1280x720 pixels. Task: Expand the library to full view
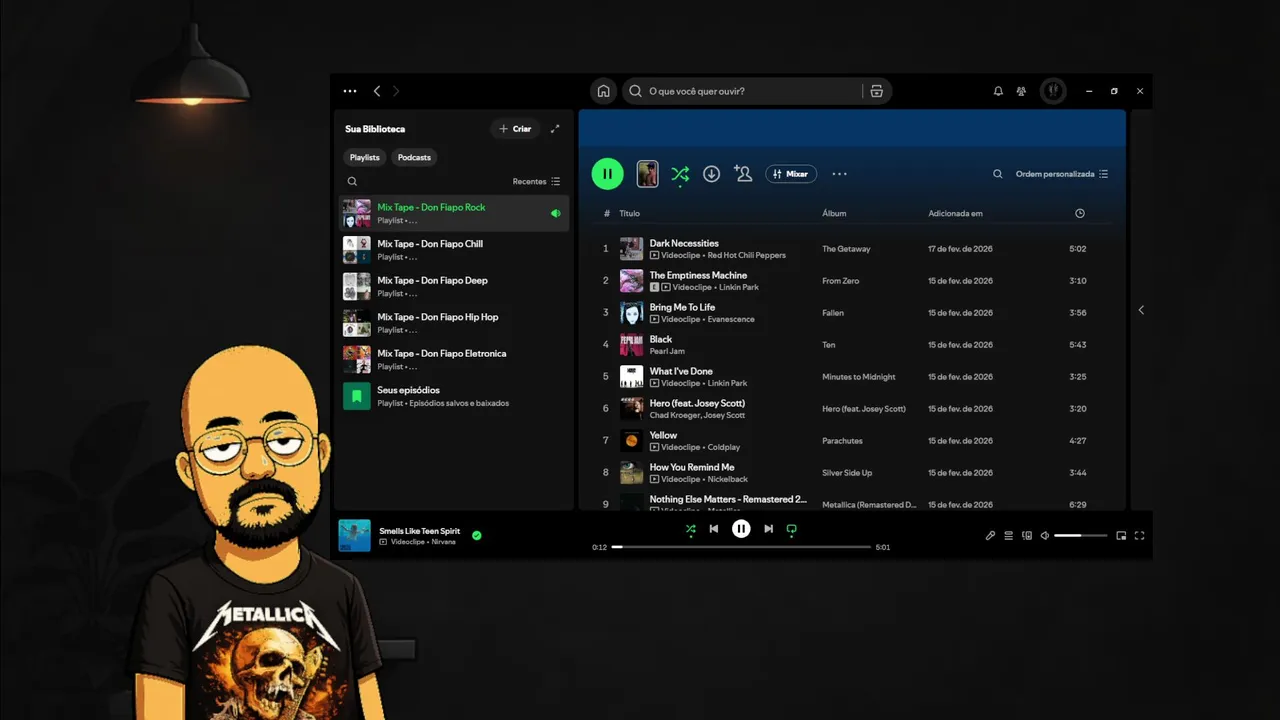[555, 129]
